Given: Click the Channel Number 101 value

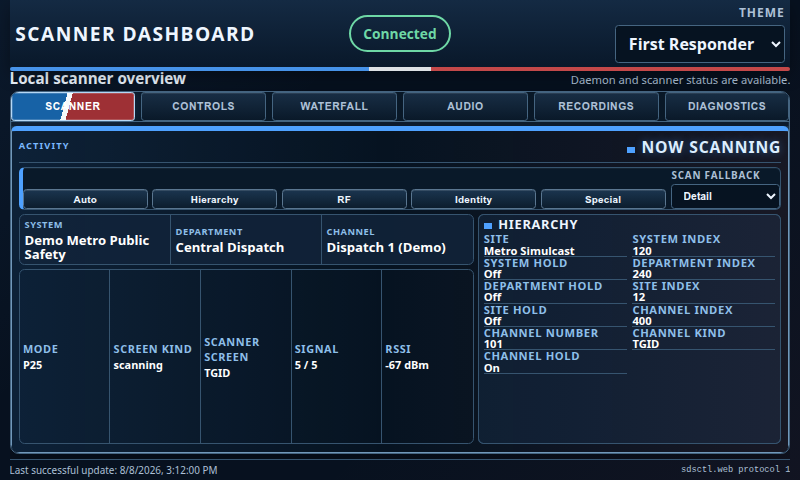Looking at the screenshot, I should pyautogui.click(x=493, y=344).
